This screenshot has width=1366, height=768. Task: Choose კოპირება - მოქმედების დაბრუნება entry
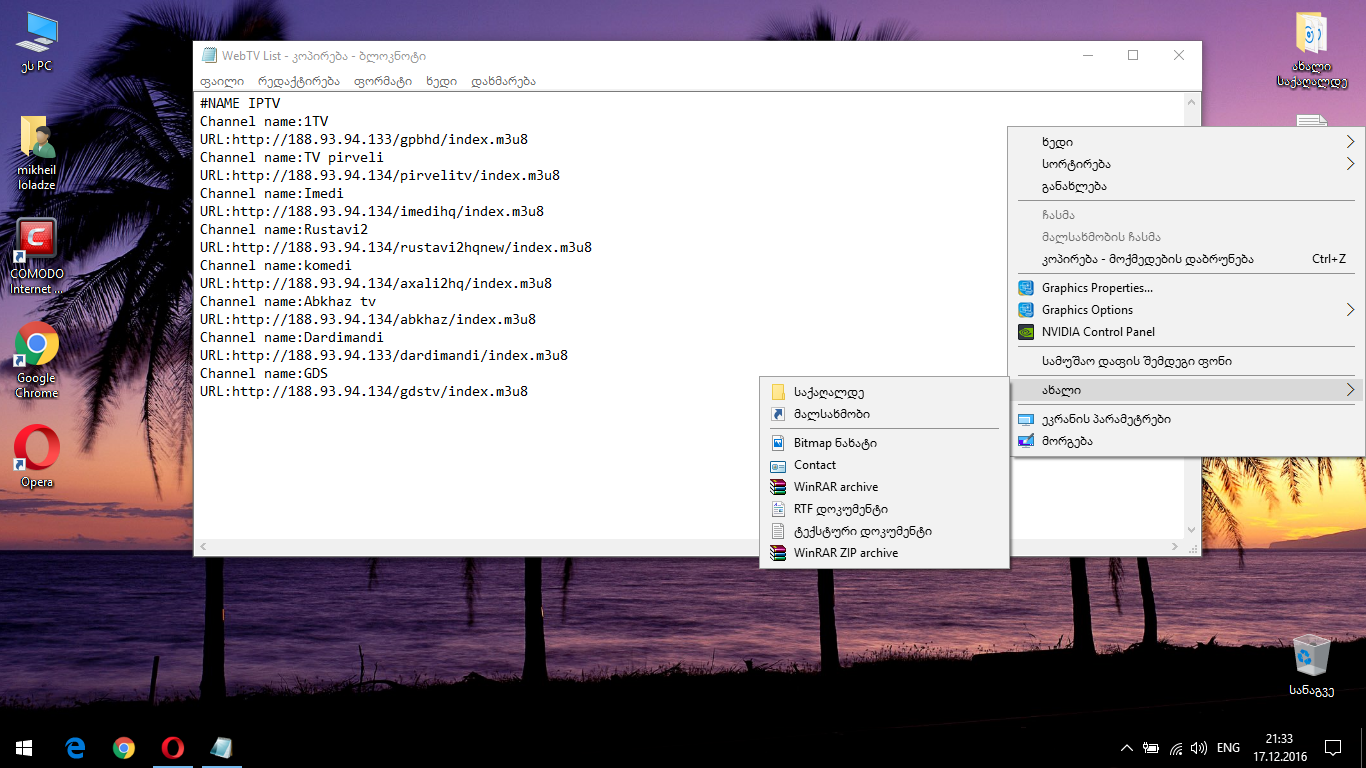click(x=1186, y=259)
